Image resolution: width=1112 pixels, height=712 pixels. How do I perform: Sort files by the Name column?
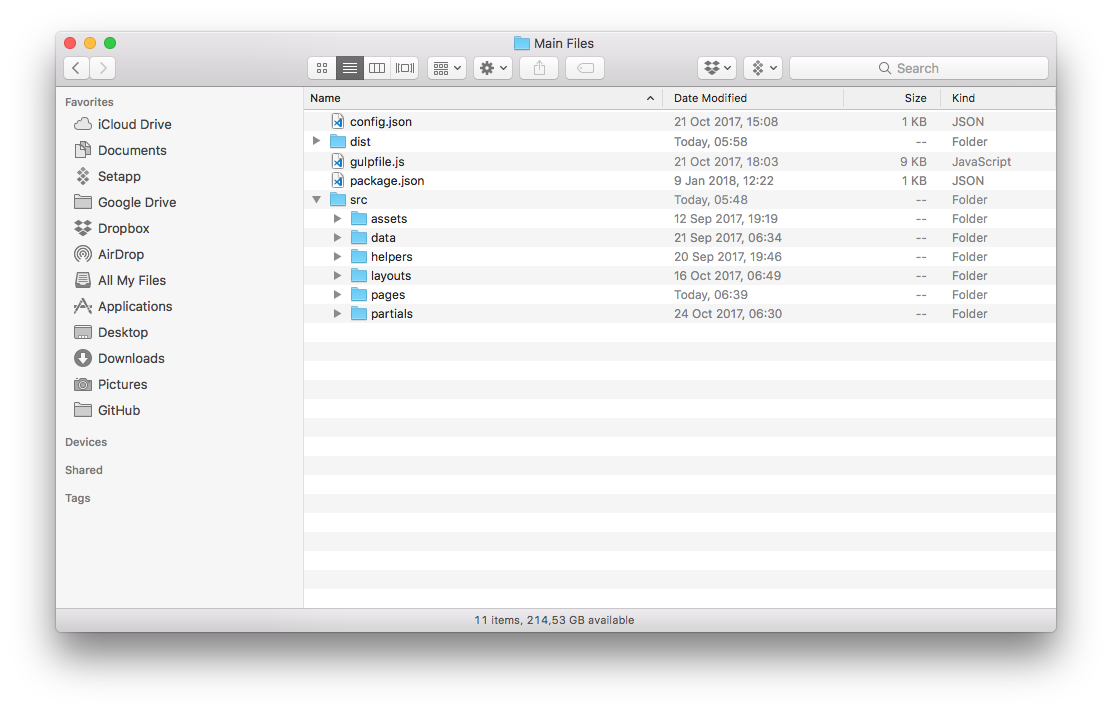pyautogui.click(x=483, y=98)
